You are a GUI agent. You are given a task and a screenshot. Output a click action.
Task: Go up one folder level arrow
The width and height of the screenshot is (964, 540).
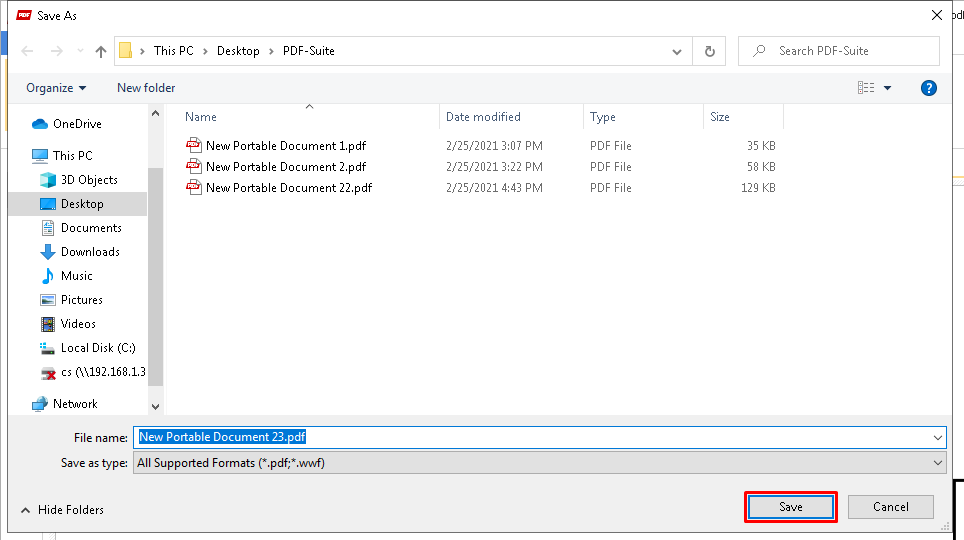[x=101, y=52]
